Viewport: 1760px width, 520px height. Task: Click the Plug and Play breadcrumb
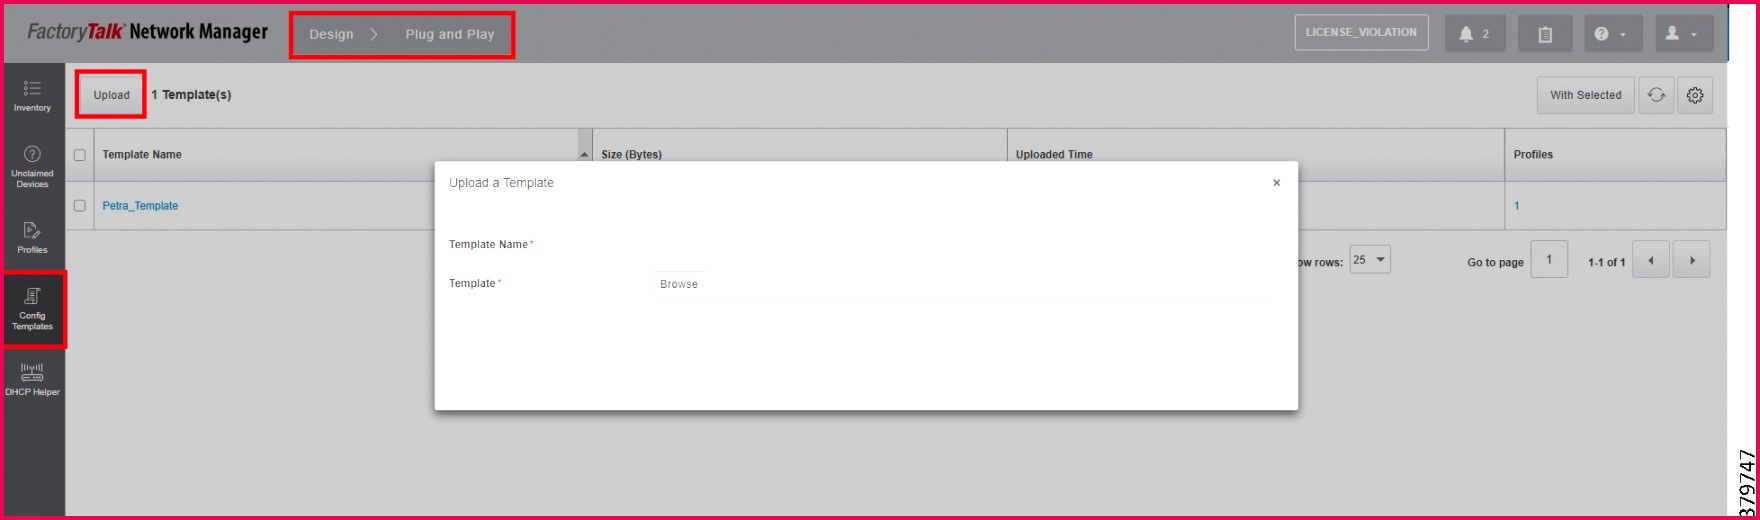click(449, 34)
